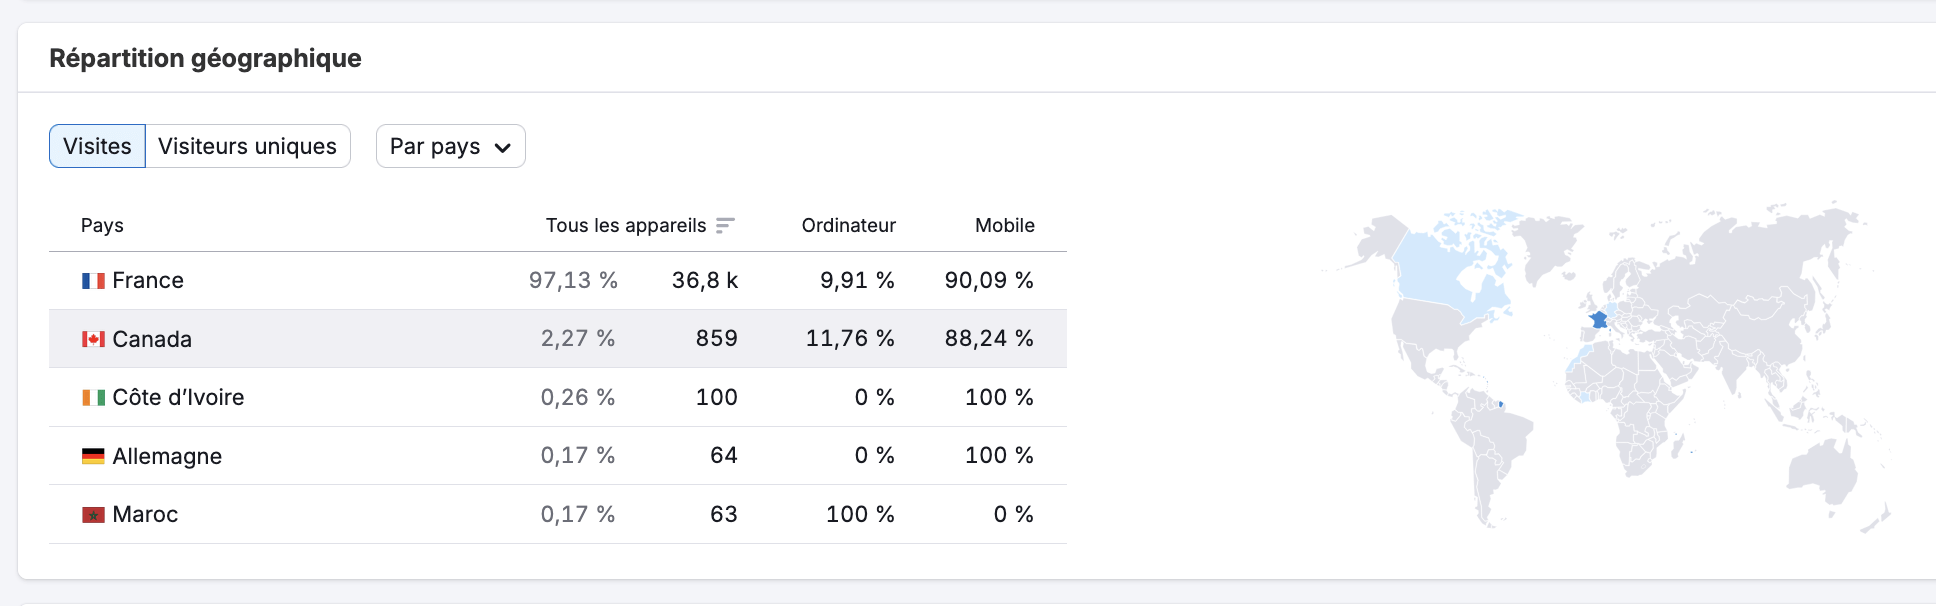Click the Allemagne flag icon
Viewport: 1936px width, 606px height.
pos(93,456)
